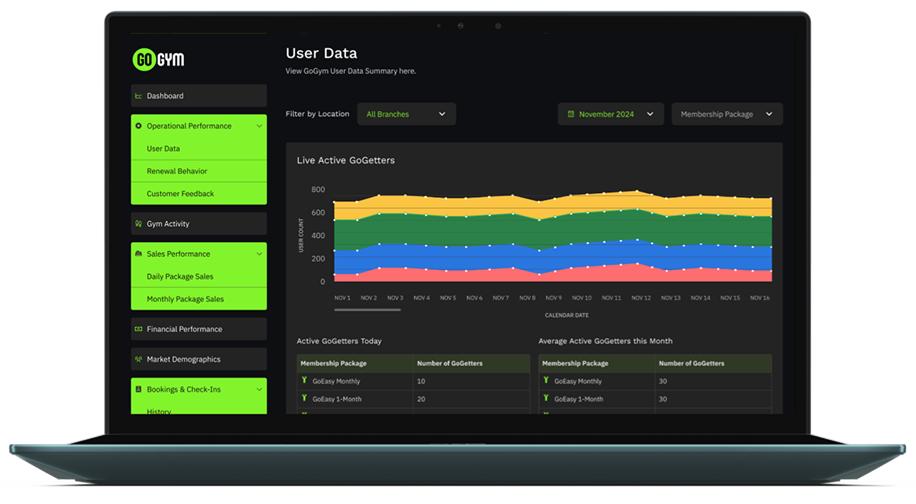Click the NOV 1 axis label
916x504 pixels.
(342, 298)
